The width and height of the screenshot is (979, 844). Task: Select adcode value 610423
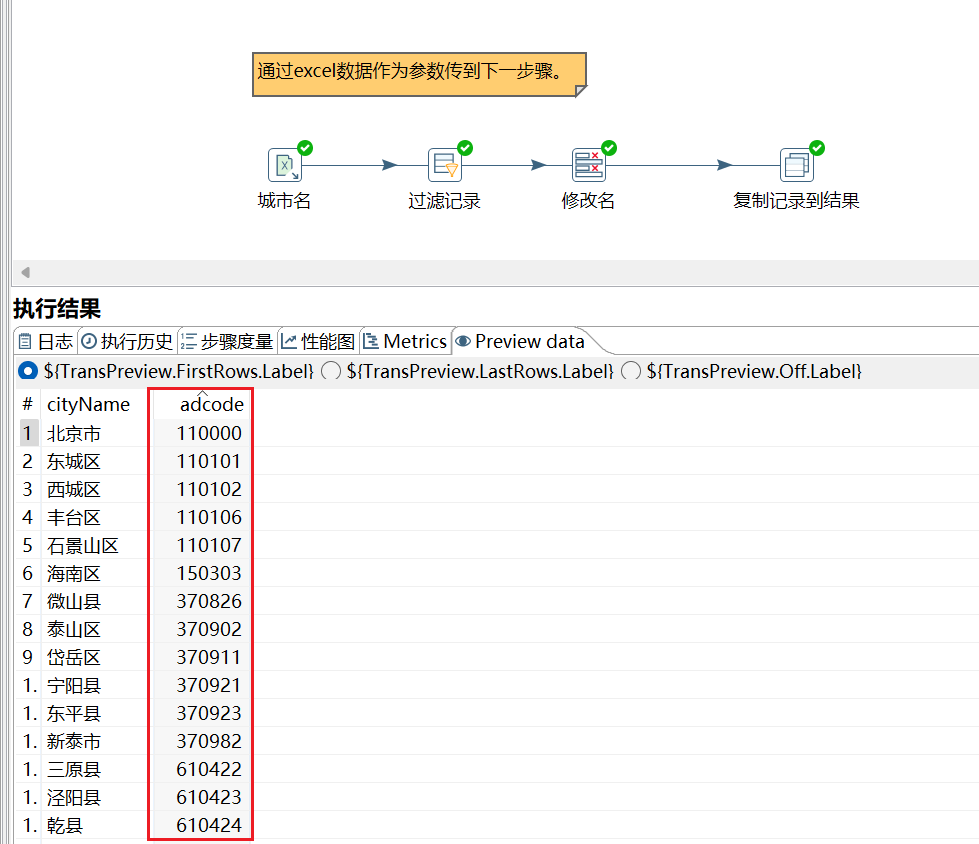click(x=209, y=798)
